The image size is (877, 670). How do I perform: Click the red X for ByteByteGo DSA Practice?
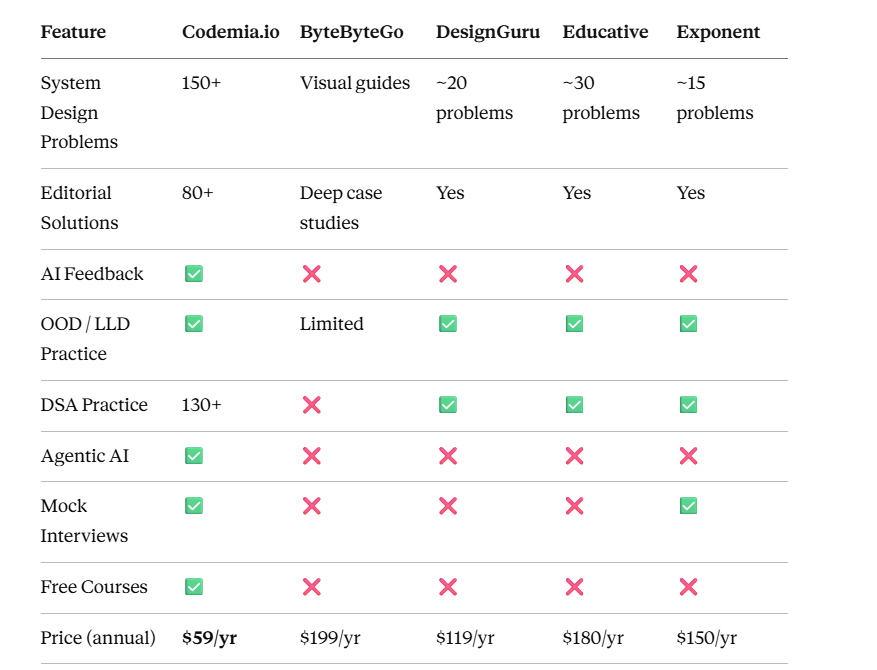pyautogui.click(x=312, y=405)
